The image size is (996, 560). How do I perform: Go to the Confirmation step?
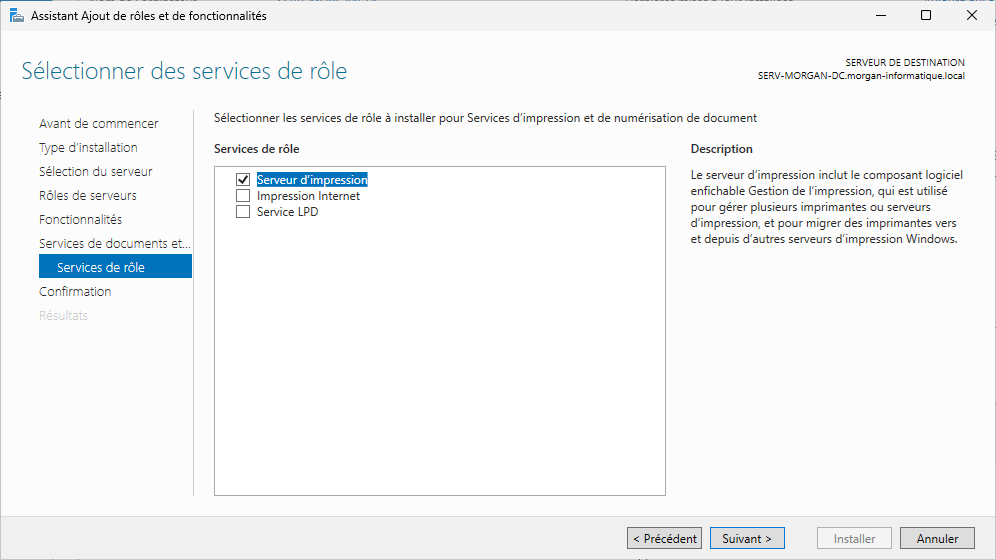(x=75, y=292)
